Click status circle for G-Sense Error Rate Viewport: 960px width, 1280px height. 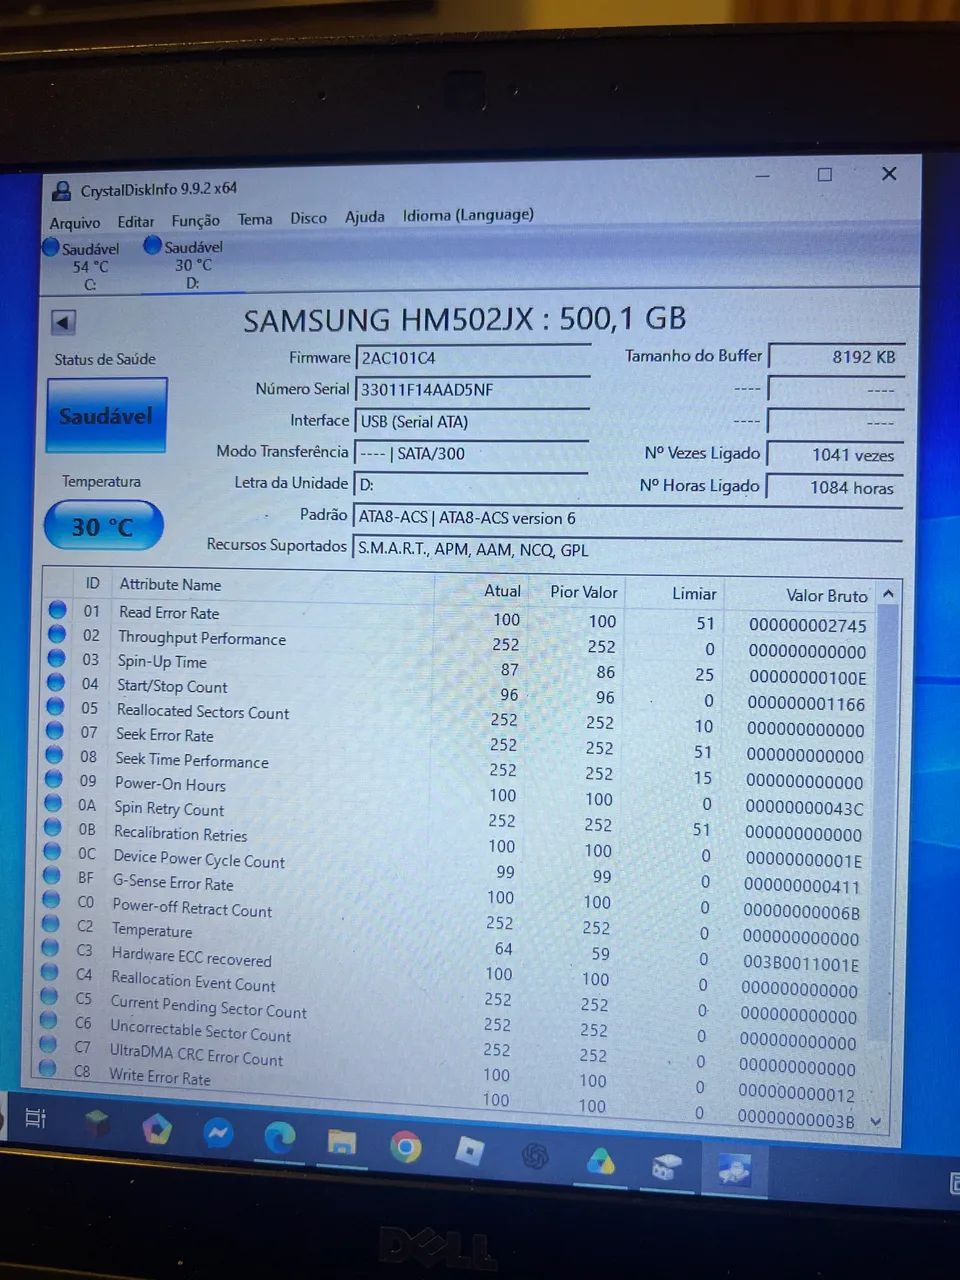[x=52, y=876]
